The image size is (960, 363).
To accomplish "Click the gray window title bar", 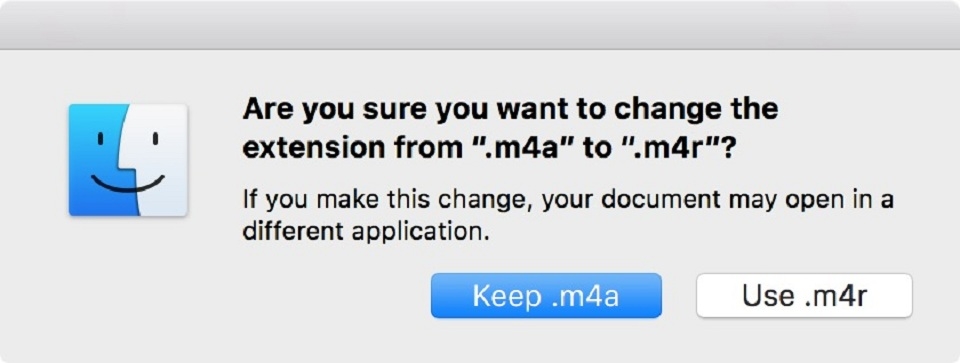I will coord(480,24).
